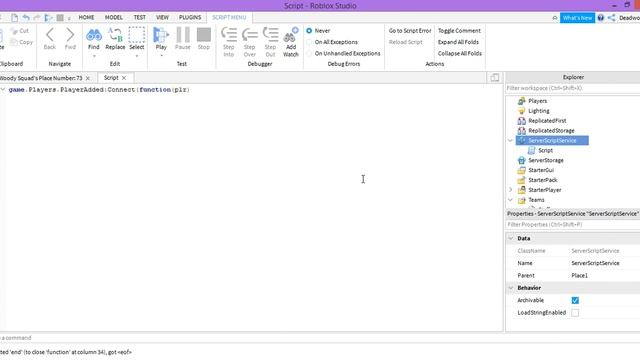
Task: Open the SCRIPT MENU ribbon tab
Action: (229, 18)
